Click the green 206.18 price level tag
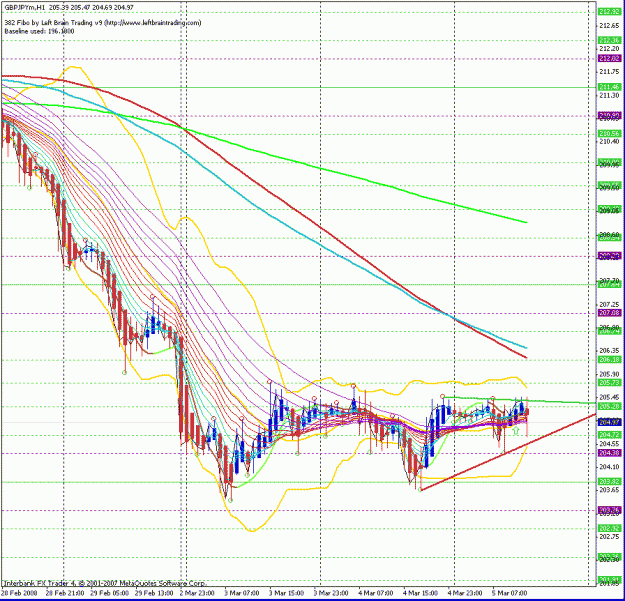 click(x=610, y=360)
